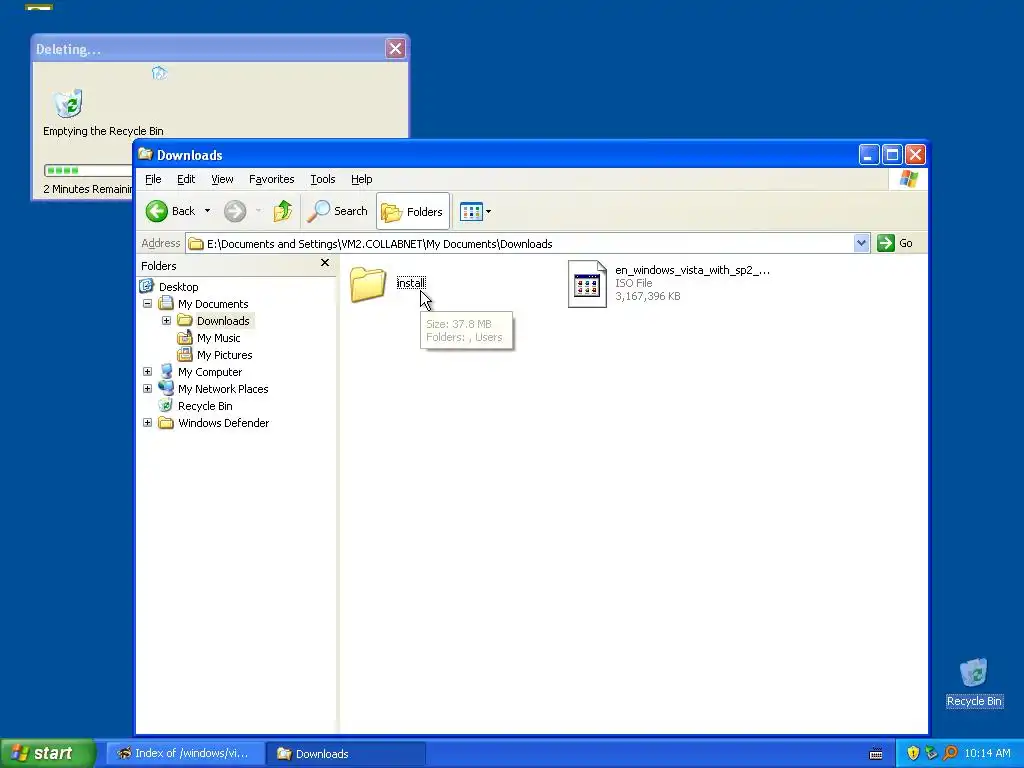
Task: Click the security shield tray icon
Action: (913, 754)
